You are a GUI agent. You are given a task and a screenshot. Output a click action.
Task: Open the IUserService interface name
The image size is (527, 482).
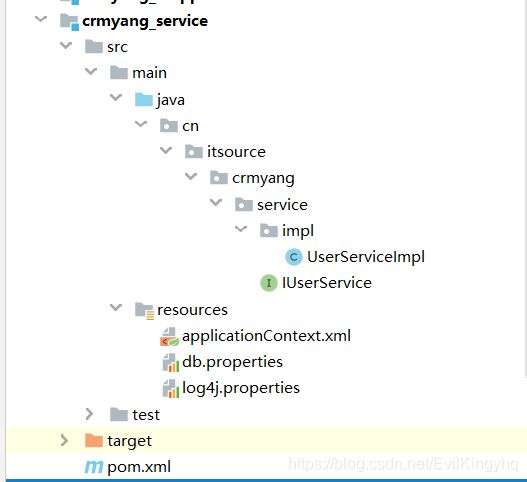tap(327, 283)
